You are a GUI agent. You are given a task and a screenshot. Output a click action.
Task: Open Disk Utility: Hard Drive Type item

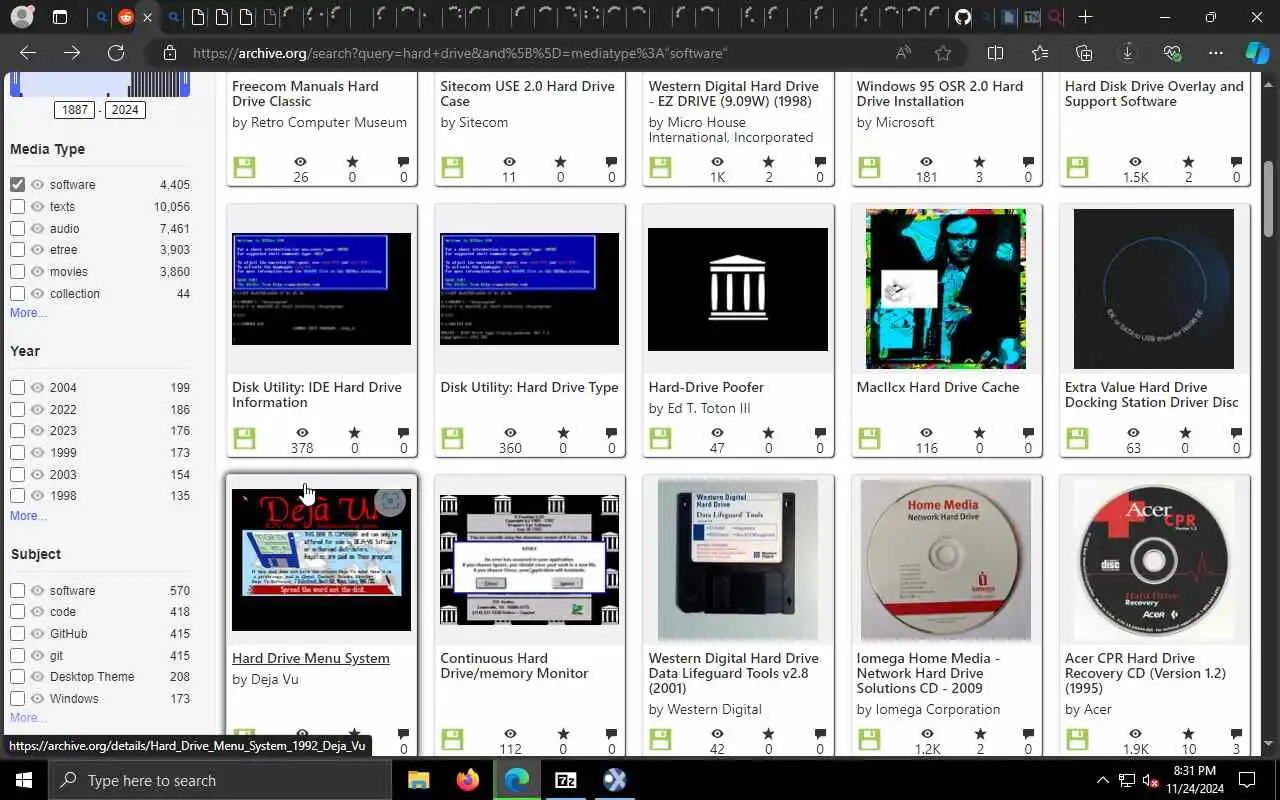(x=529, y=387)
